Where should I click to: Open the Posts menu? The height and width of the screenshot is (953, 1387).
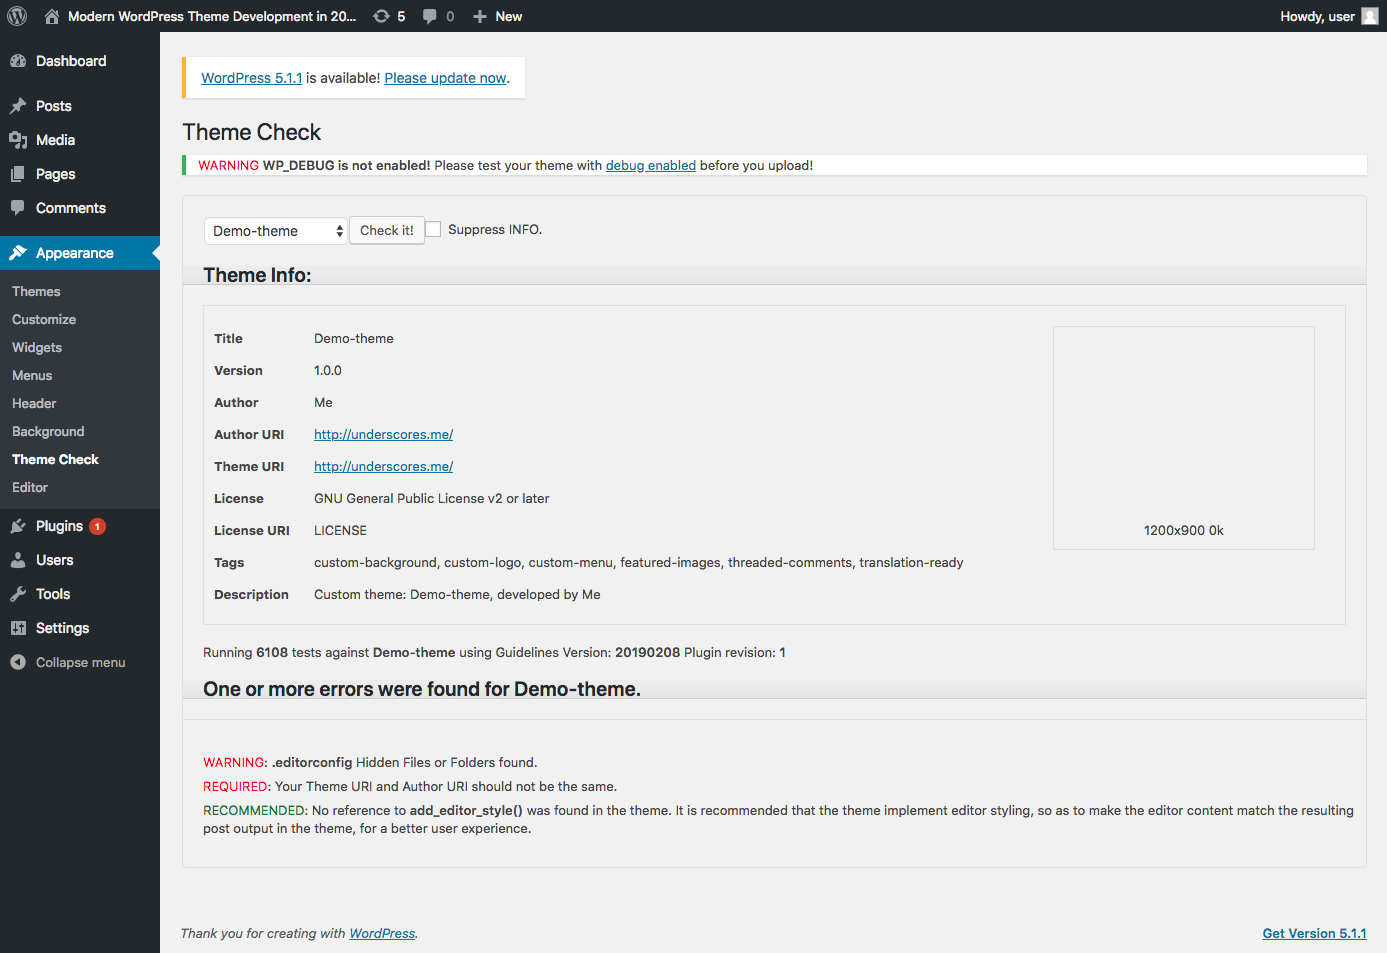(80, 106)
